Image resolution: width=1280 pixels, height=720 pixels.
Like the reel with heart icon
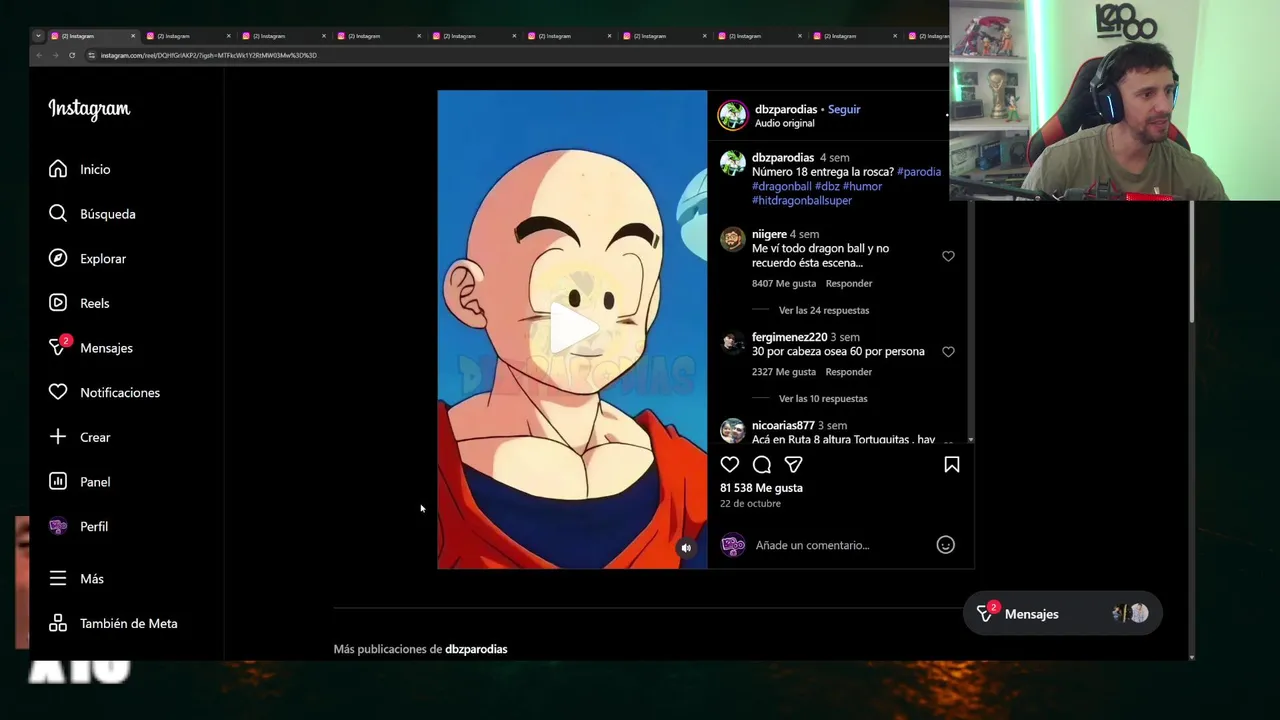pyautogui.click(x=730, y=464)
